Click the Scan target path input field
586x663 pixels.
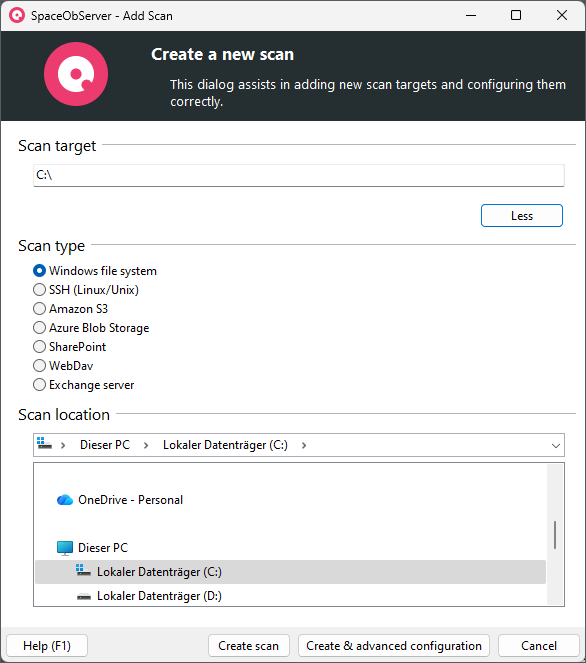[x=298, y=175]
